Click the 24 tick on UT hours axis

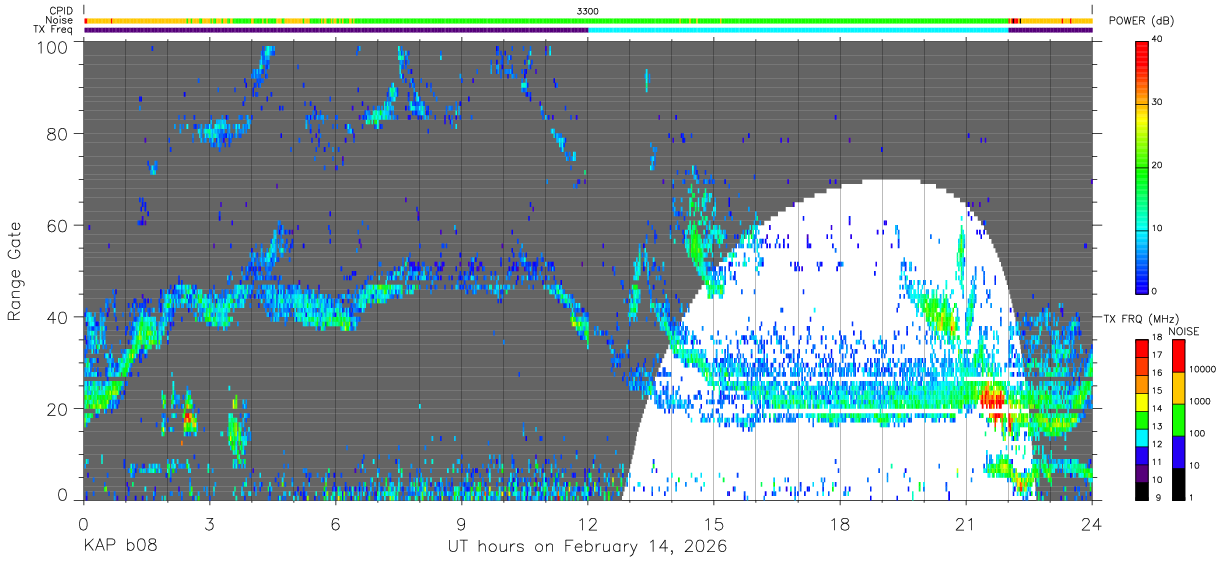coord(1092,522)
